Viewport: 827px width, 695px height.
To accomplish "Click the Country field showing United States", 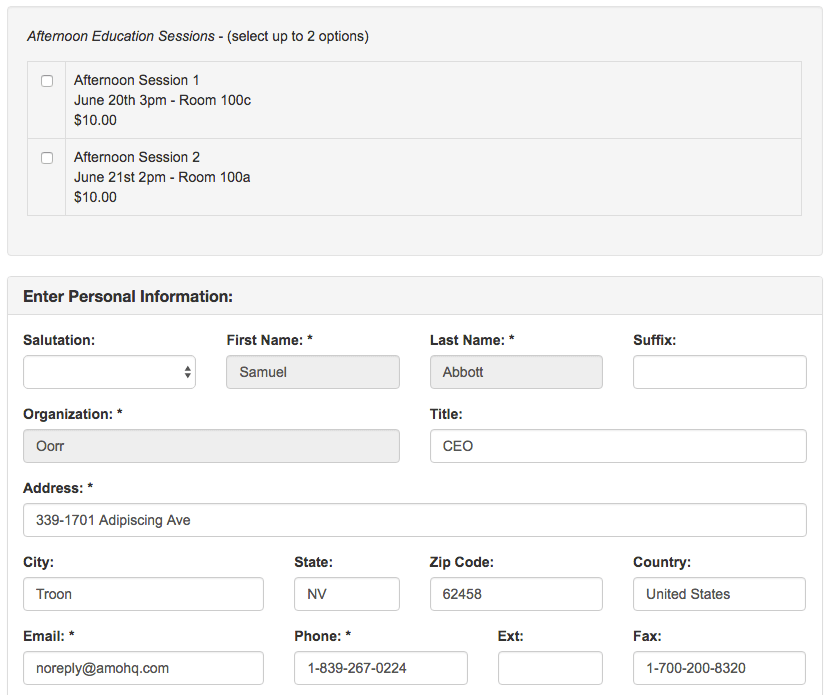I will 719,594.
